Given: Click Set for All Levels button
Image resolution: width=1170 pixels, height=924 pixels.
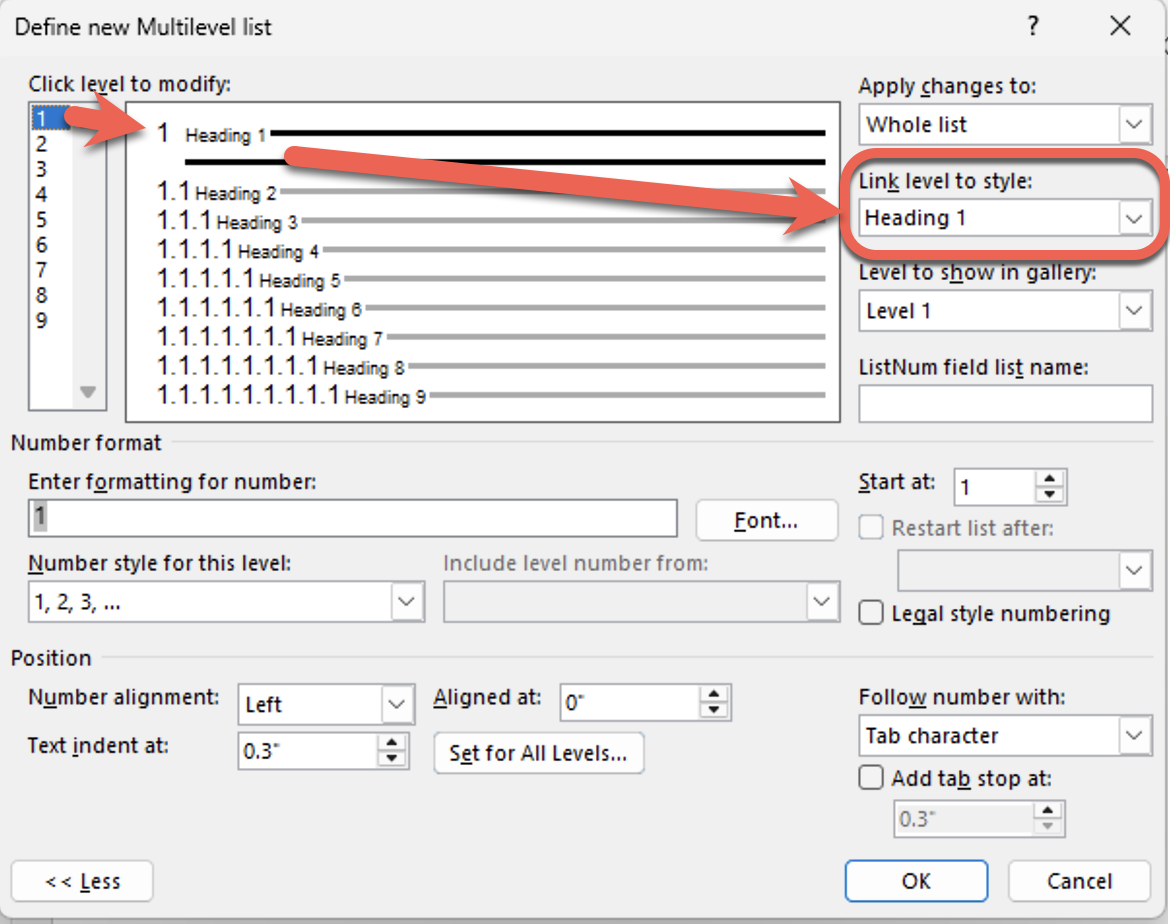Looking at the screenshot, I should pos(538,753).
